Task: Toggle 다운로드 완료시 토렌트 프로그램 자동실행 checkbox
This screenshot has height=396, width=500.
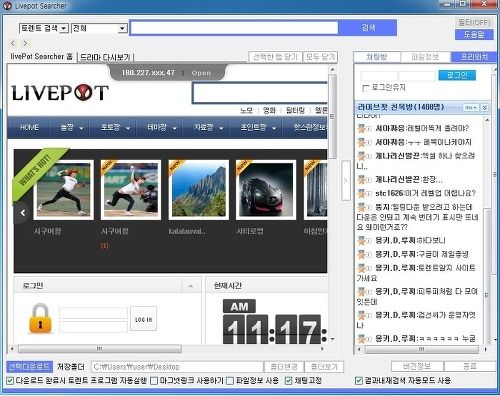Action: point(10,381)
